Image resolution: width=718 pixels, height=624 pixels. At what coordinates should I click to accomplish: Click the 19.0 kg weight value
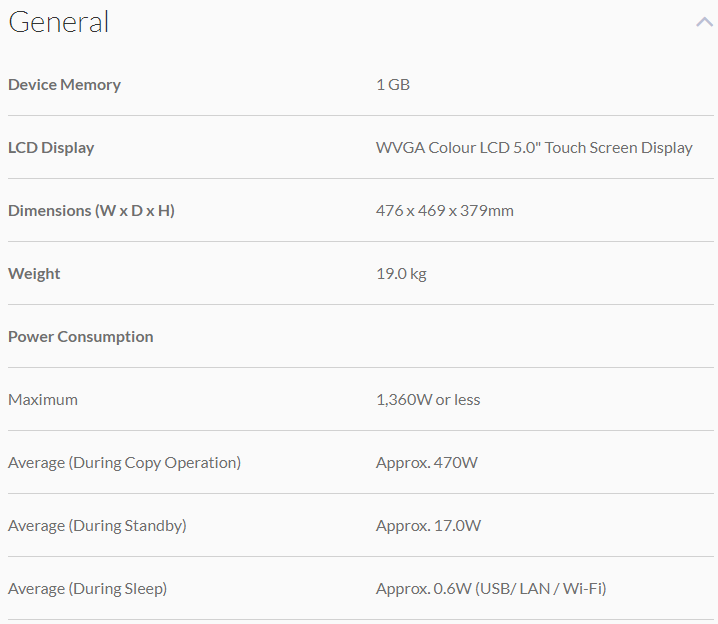(x=401, y=274)
